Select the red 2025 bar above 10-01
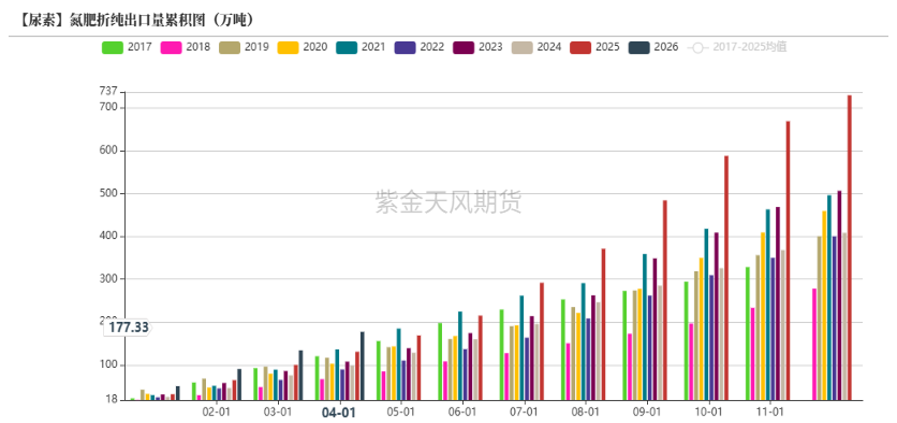897x423 pixels. point(727,278)
